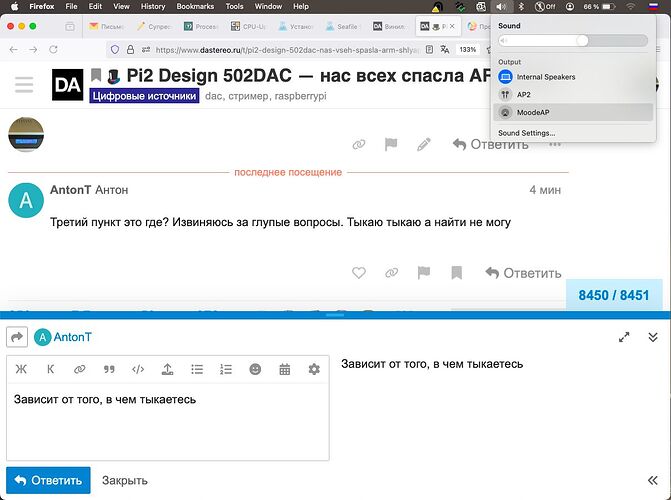Image resolution: width=671 pixels, height=500 pixels.
Task: Click into the reply text input area
Action: click(168, 422)
